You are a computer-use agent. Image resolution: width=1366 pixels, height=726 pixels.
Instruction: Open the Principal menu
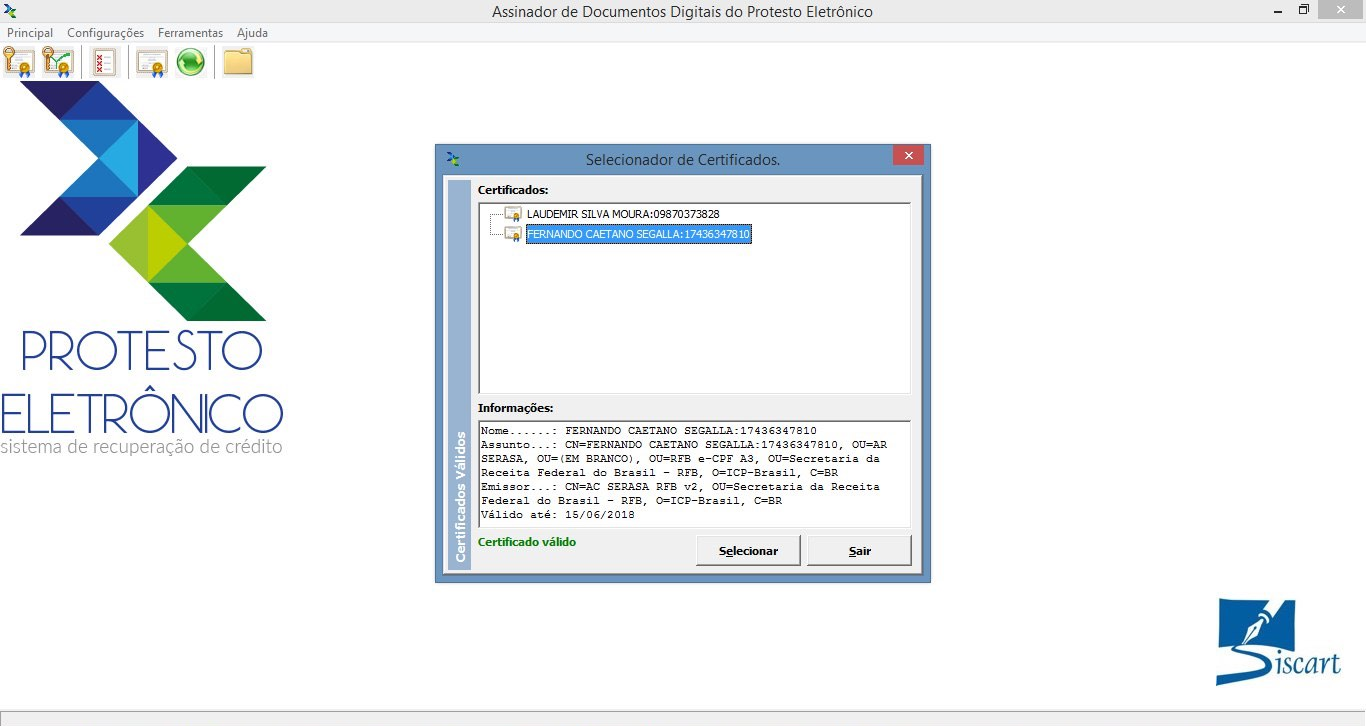click(x=30, y=33)
